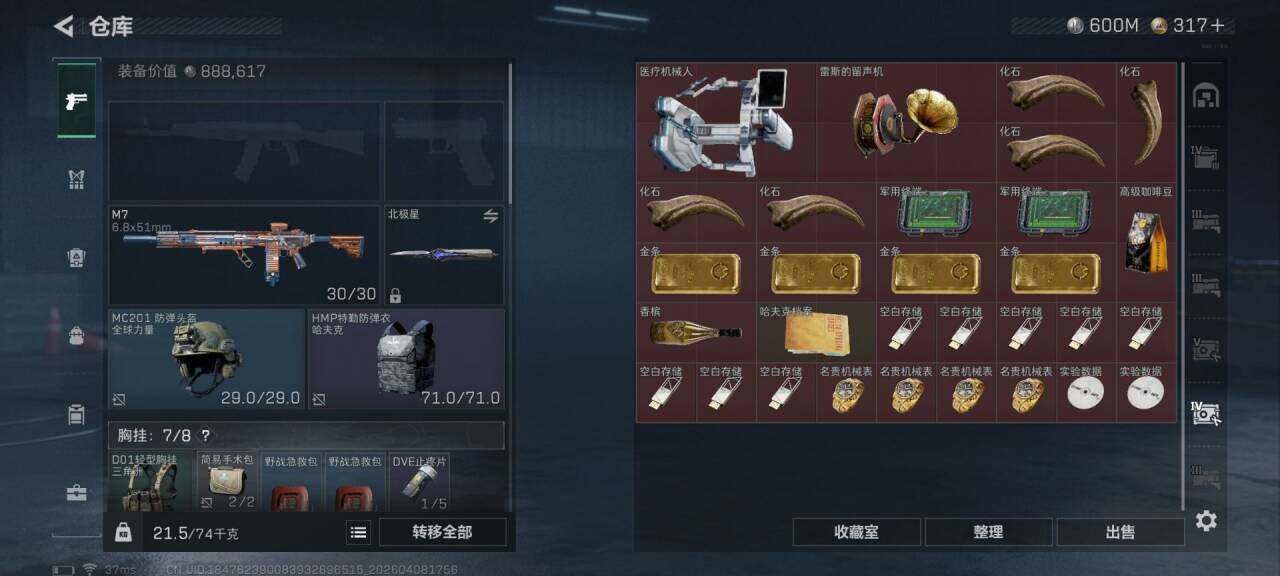
Task: Open the settings gear in right sidebar
Action: click(1206, 520)
